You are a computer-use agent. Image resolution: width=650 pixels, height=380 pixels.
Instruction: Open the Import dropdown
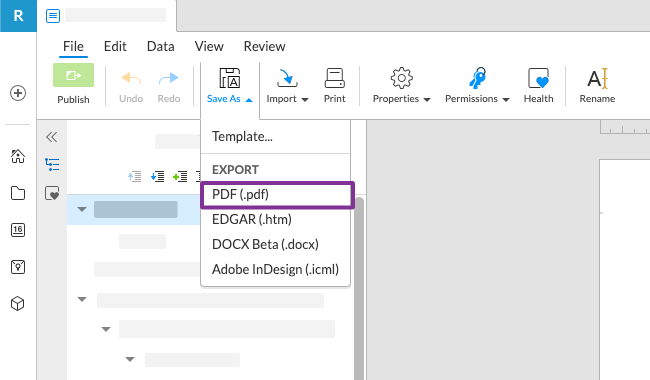click(x=287, y=86)
